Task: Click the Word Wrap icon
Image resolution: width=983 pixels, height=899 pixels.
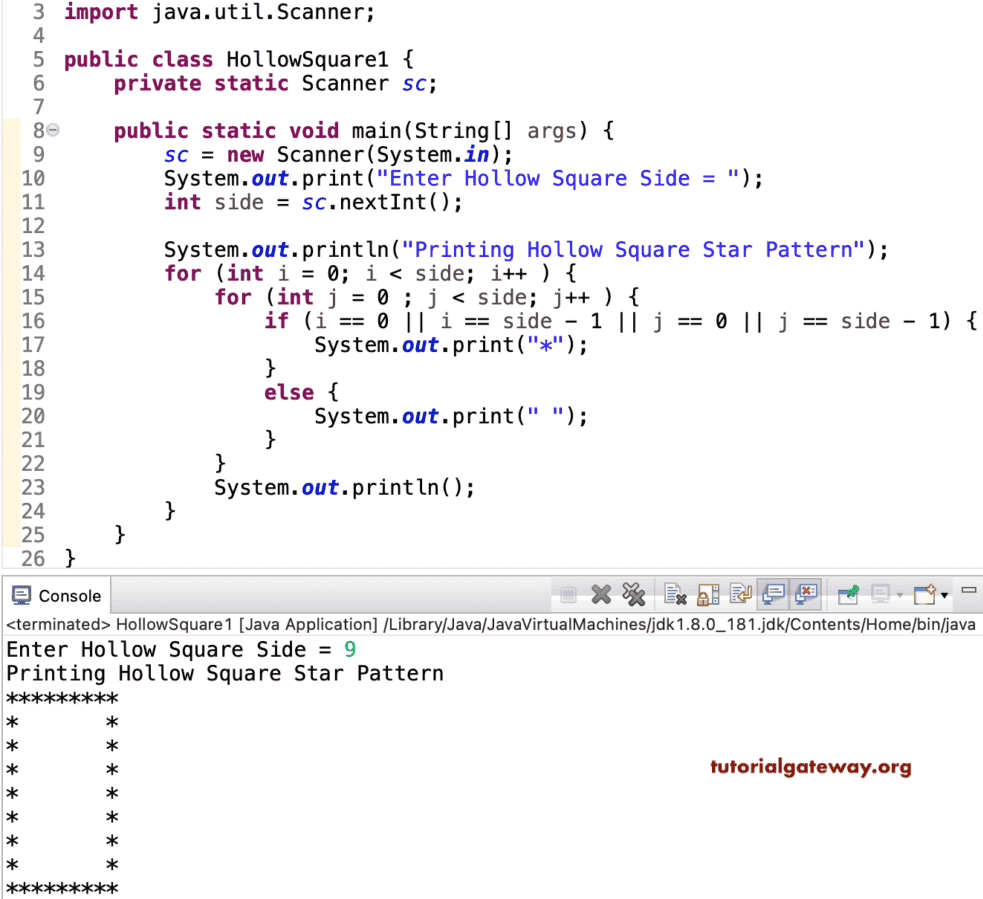Action: tap(742, 593)
